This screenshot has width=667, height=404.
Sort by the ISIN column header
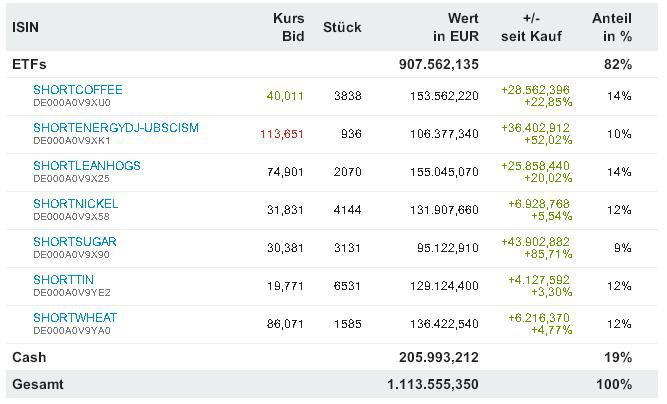coord(25,28)
